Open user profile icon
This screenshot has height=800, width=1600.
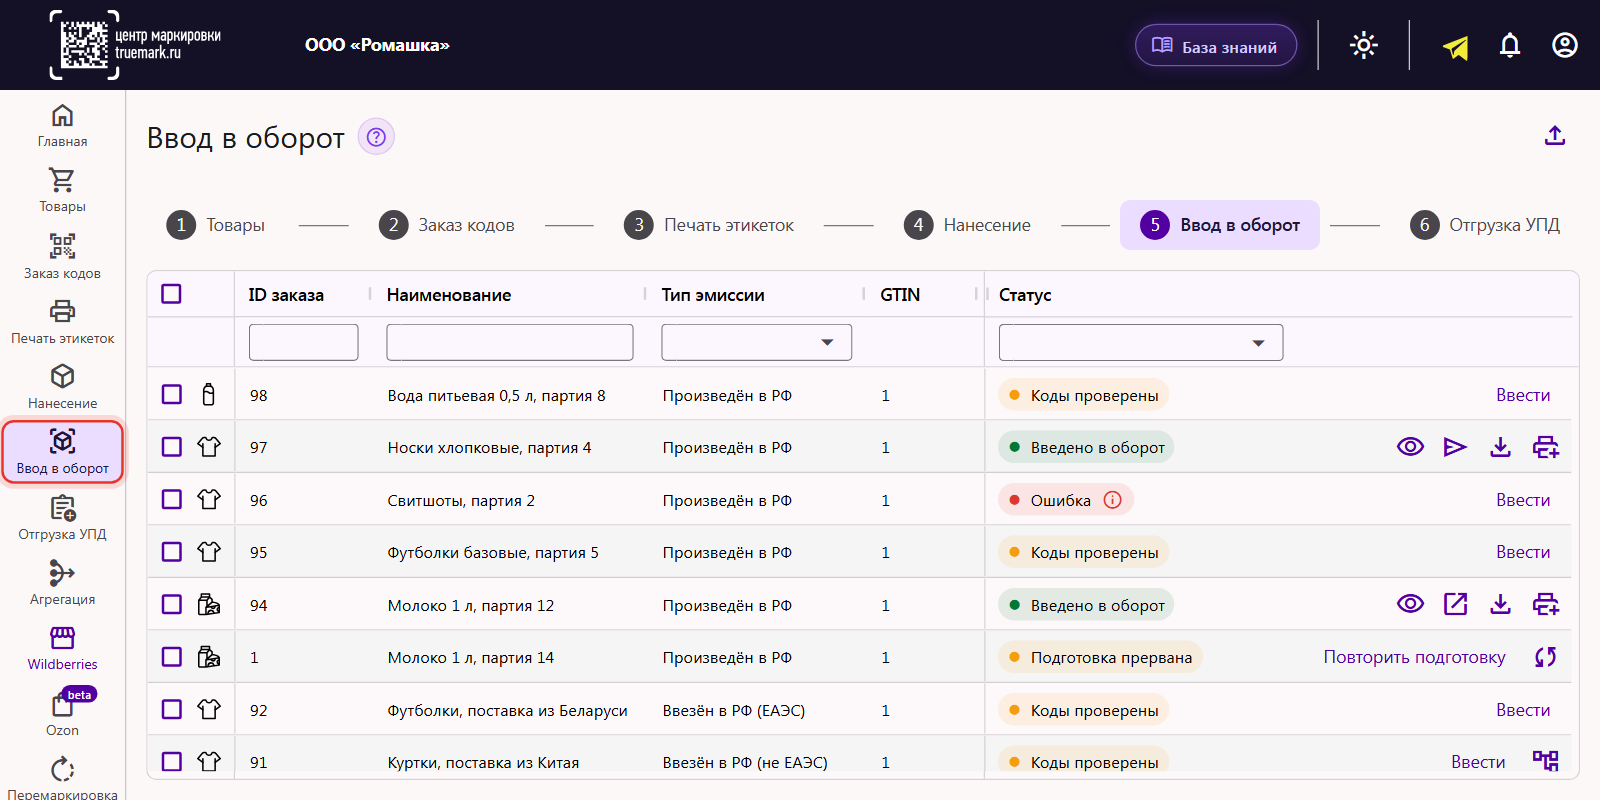tap(1565, 45)
